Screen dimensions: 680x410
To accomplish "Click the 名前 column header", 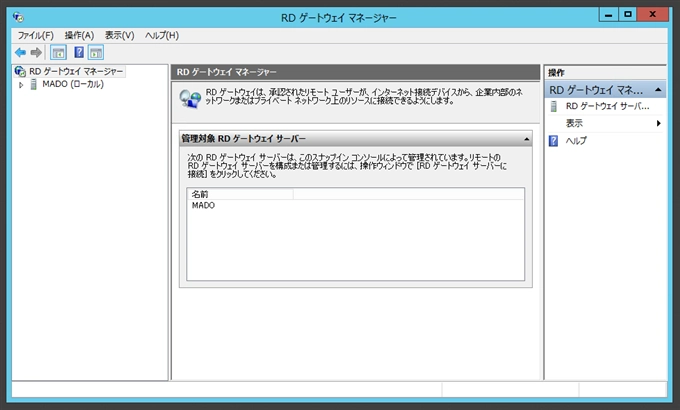I will point(240,194).
